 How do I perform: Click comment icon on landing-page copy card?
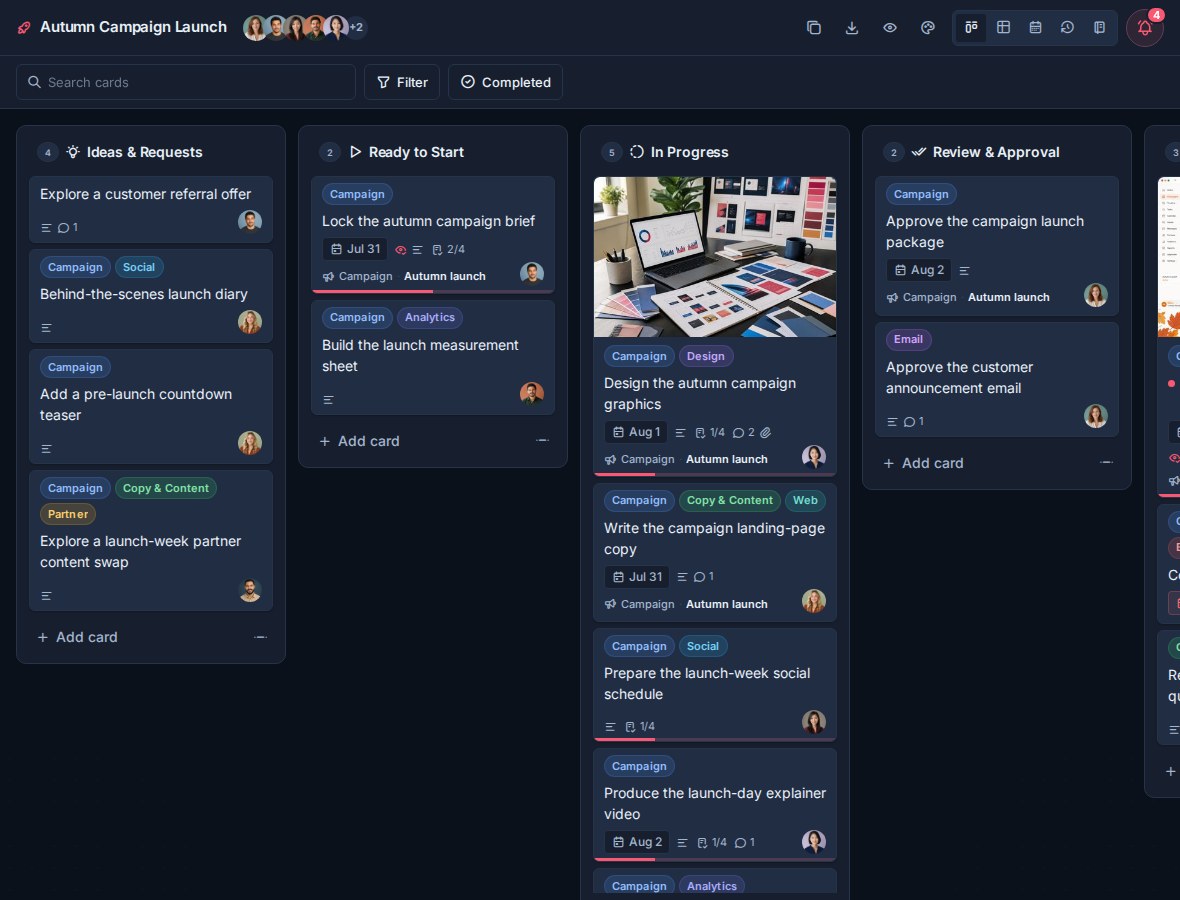pos(699,576)
